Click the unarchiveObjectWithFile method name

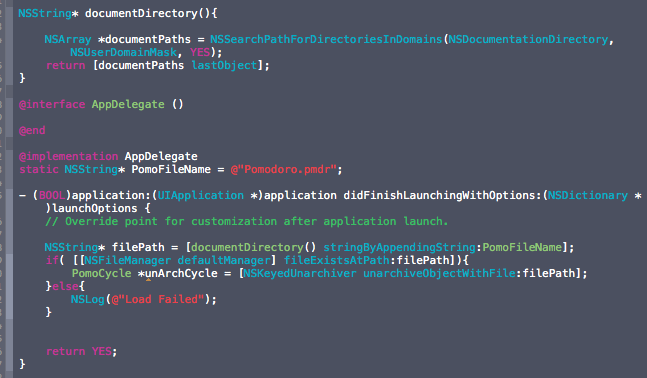(x=439, y=273)
